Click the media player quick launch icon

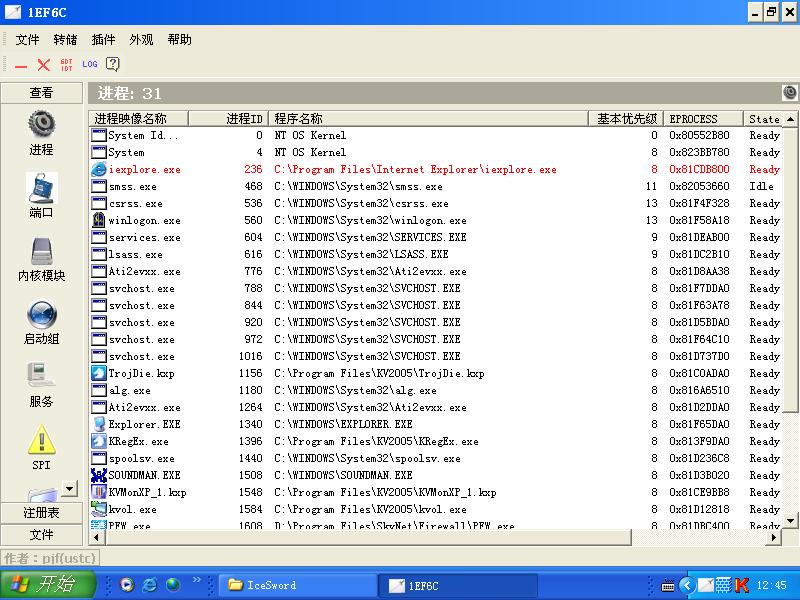coord(127,584)
